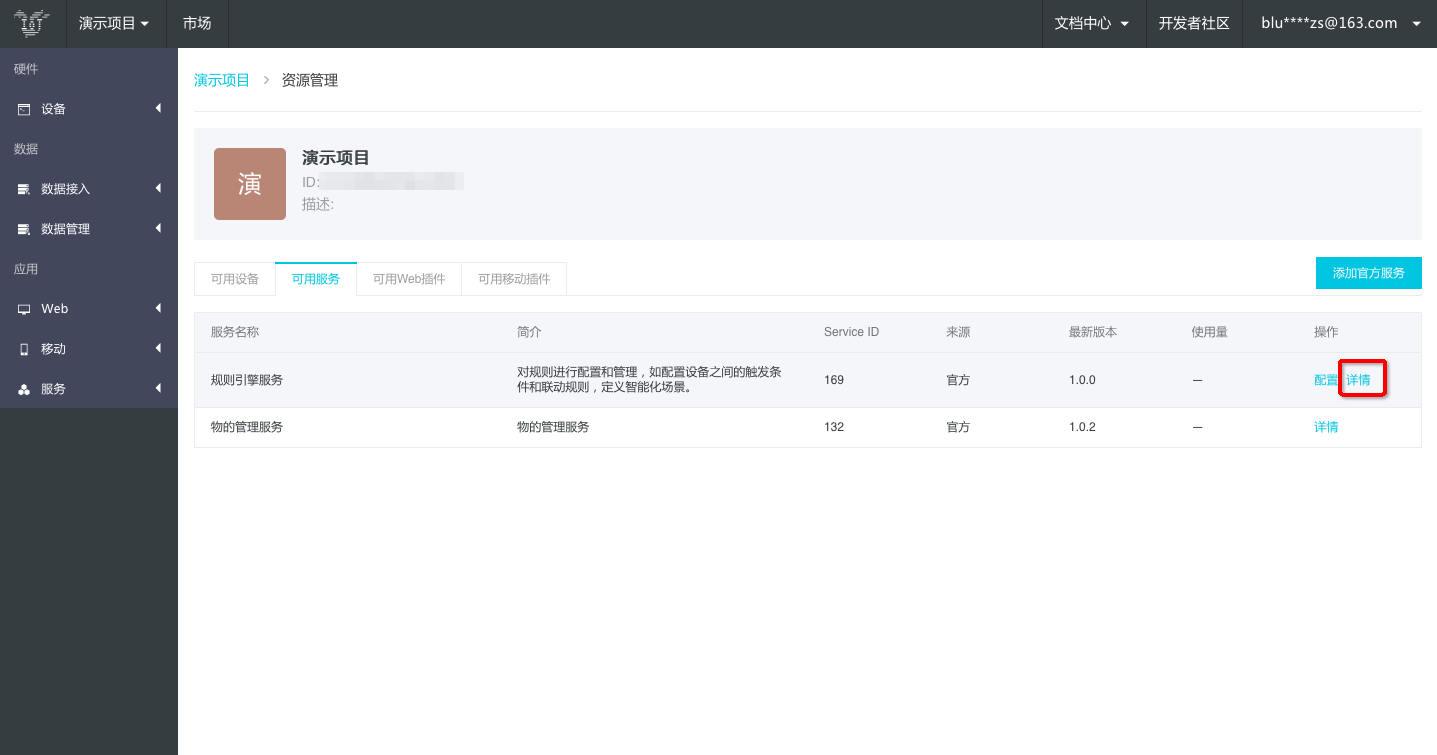Click the 演示项目 project title
This screenshot has width=1437, height=755.
point(336,158)
